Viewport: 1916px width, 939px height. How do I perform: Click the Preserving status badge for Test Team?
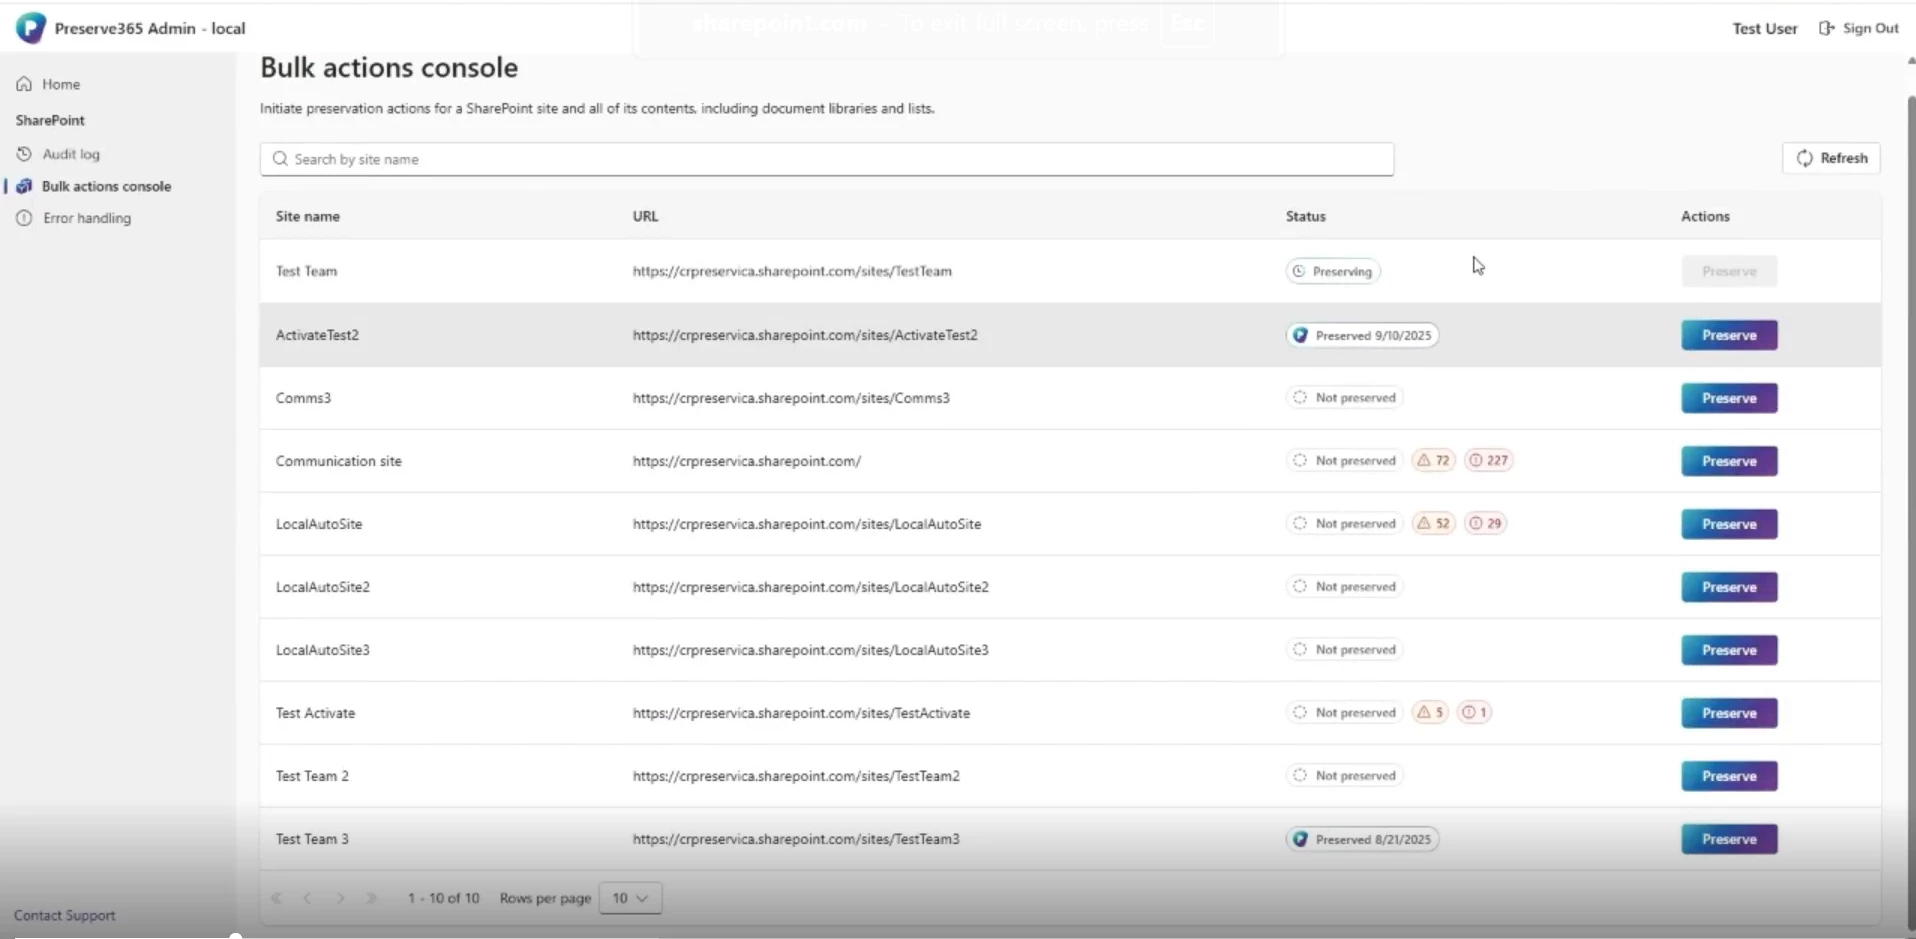click(1333, 271)
